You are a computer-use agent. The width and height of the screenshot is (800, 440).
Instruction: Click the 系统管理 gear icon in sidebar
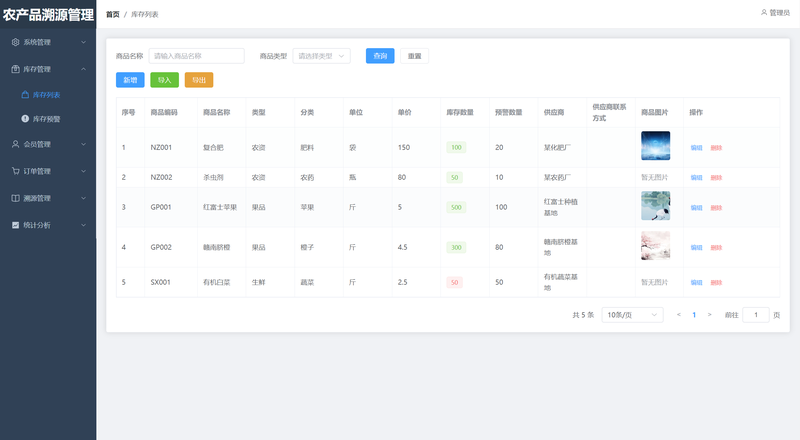click(15, 43)
